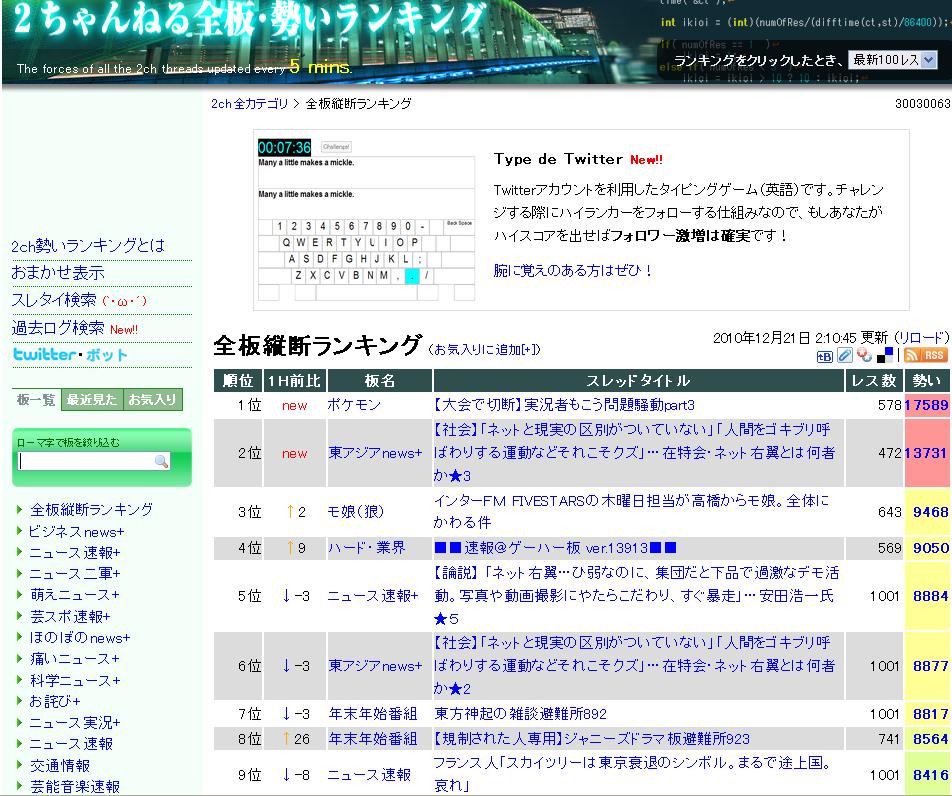Select 芸スポ速報+ in the board list
This screenshot has width=952, height=796.
pos(70,616)
